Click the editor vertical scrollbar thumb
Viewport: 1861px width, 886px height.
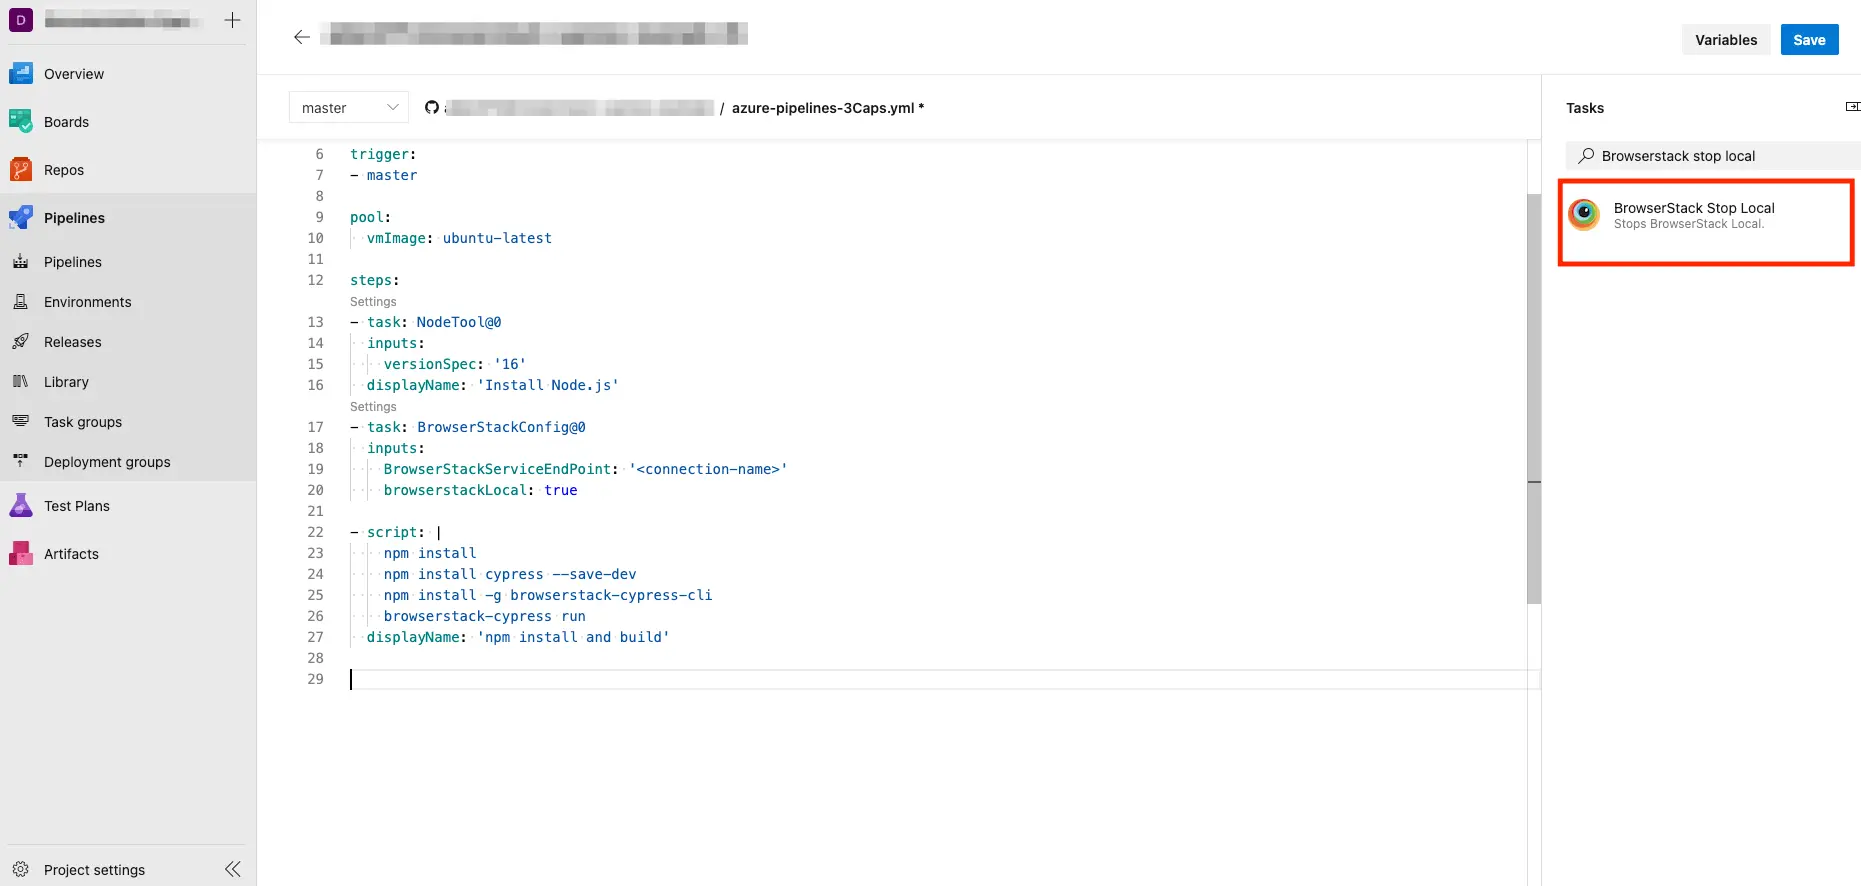pos(1533,400)
